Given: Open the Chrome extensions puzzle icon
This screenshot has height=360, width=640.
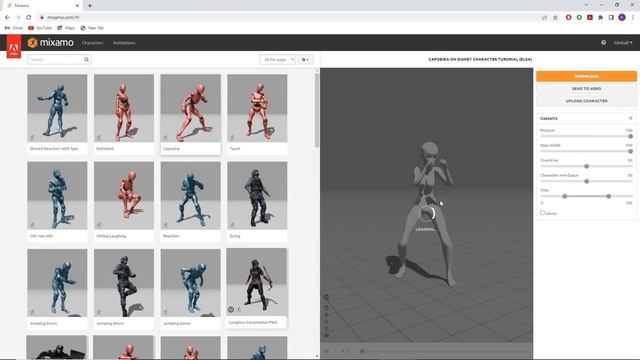Looking at the screenshot, I should tap(600, 18).
